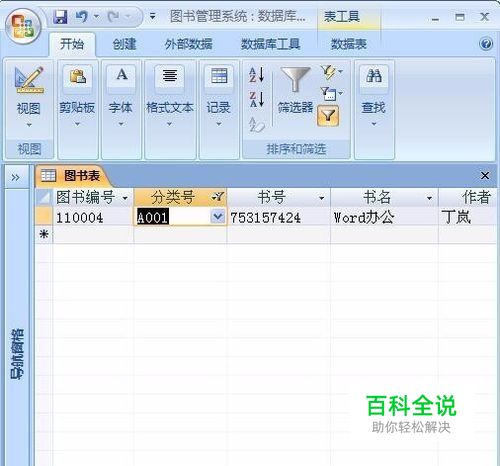Click the A001 category input field
Screen dimensions: 500x466
point(173,217)
